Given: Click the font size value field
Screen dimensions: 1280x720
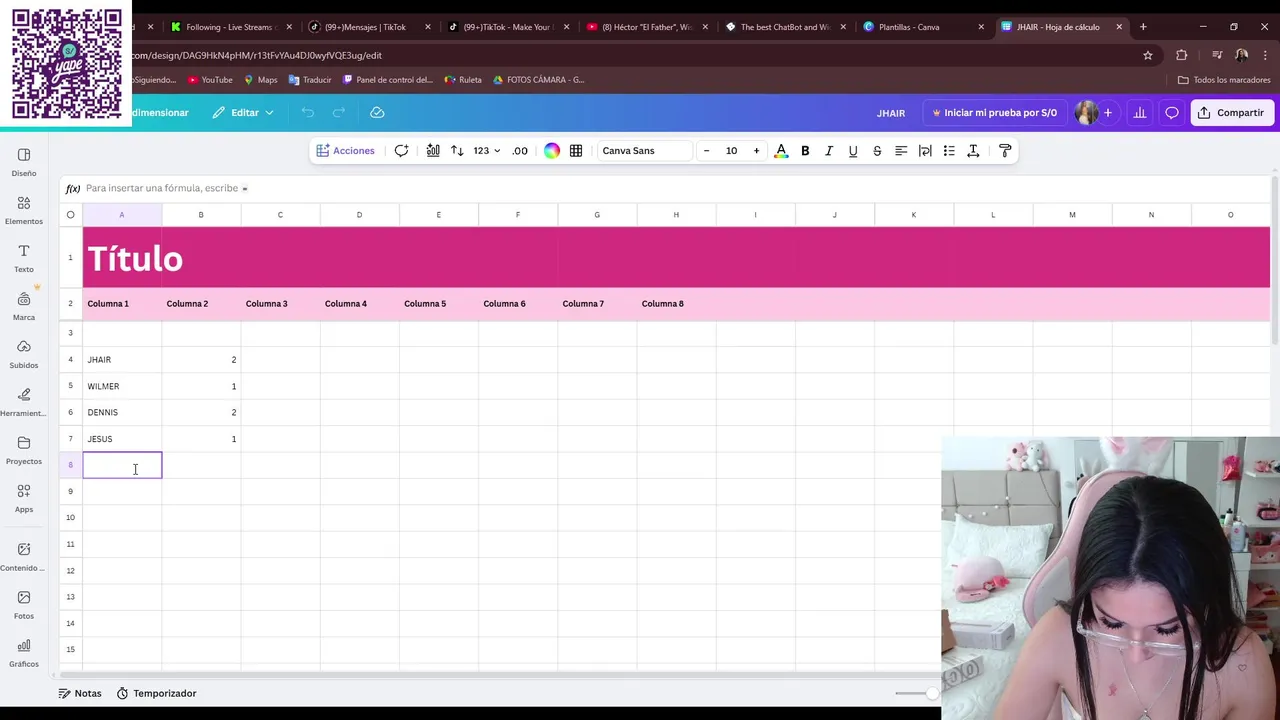Looking at the screenshot, I should [x=731, y=151].
